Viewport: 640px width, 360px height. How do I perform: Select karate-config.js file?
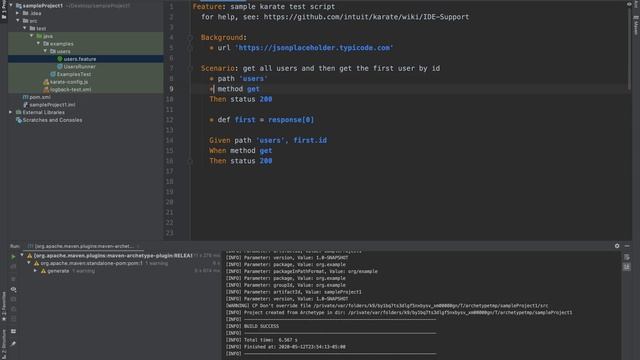point(69,82)
